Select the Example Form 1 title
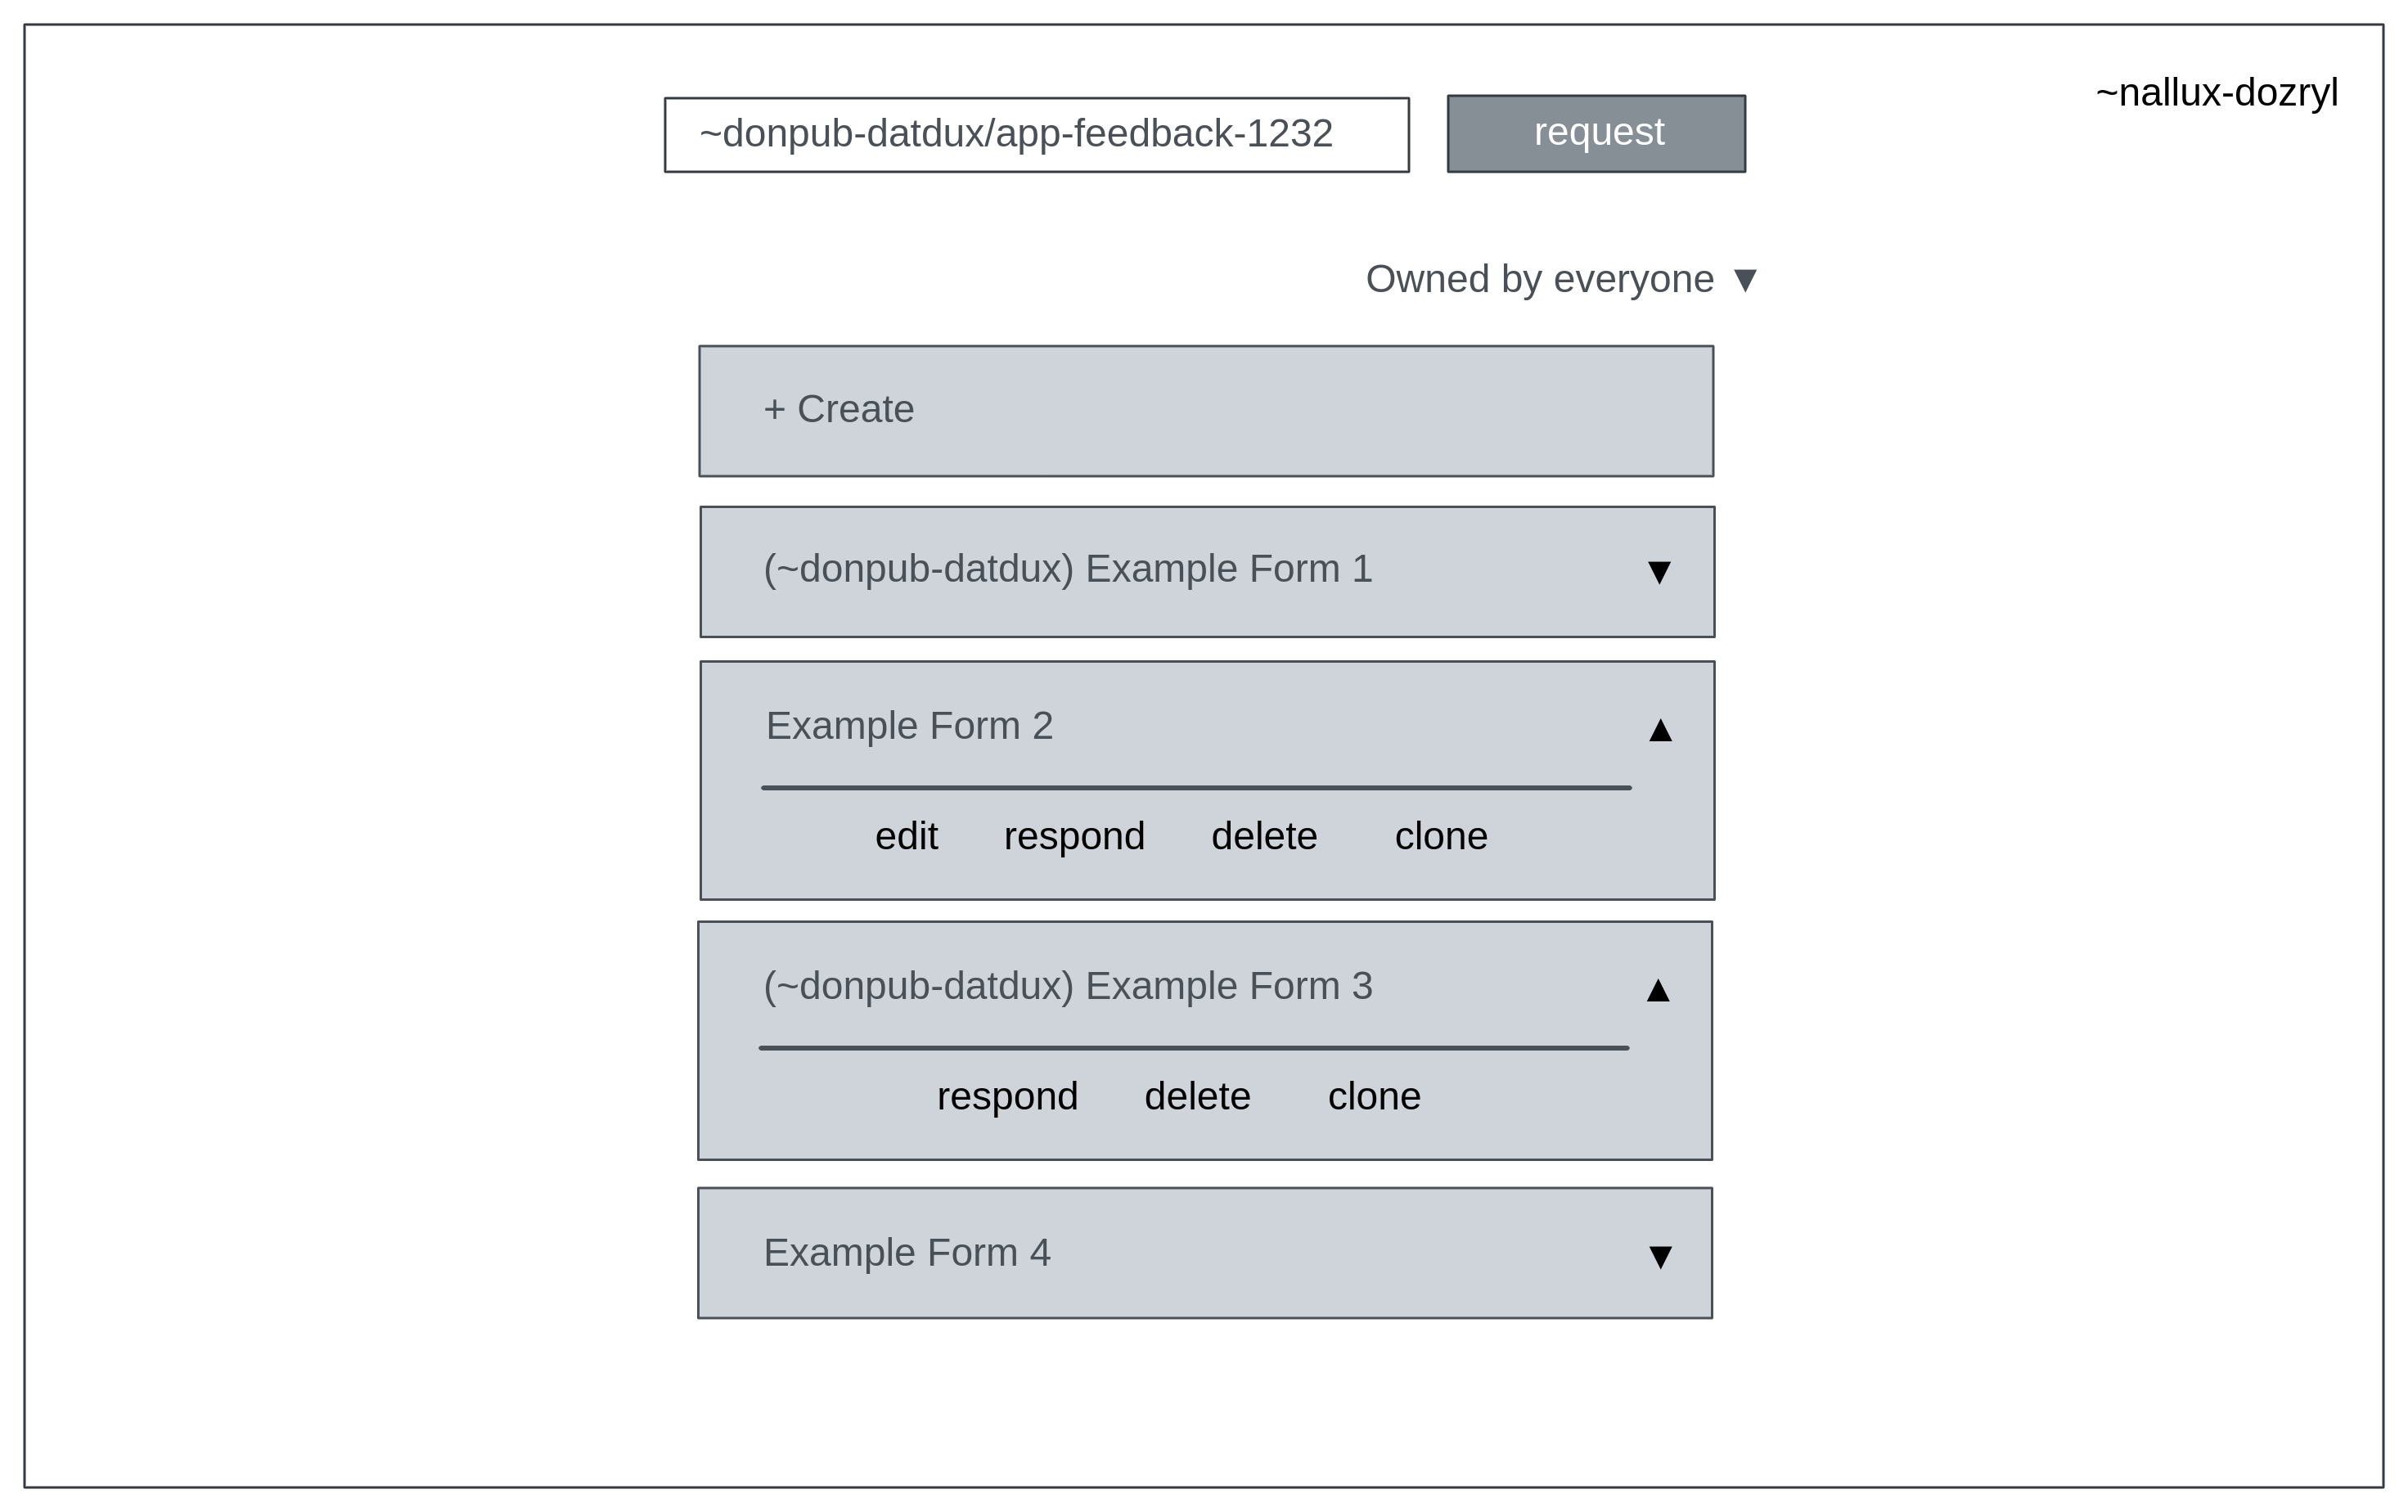Screen dimensions: 2408x1512 (1067, 569)
